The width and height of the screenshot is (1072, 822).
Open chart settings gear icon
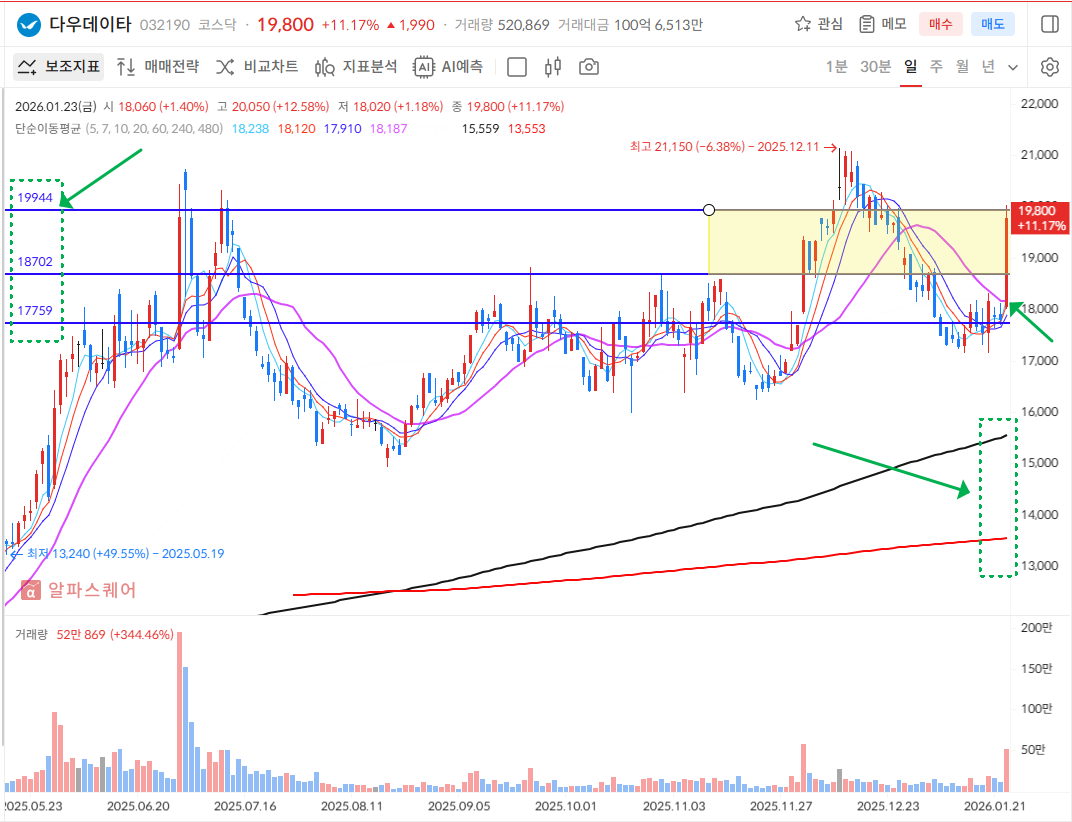pos(1049,67)
